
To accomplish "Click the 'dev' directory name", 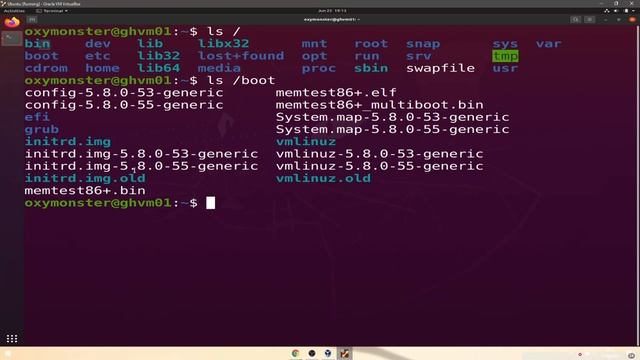I will (x=98, y=44).
